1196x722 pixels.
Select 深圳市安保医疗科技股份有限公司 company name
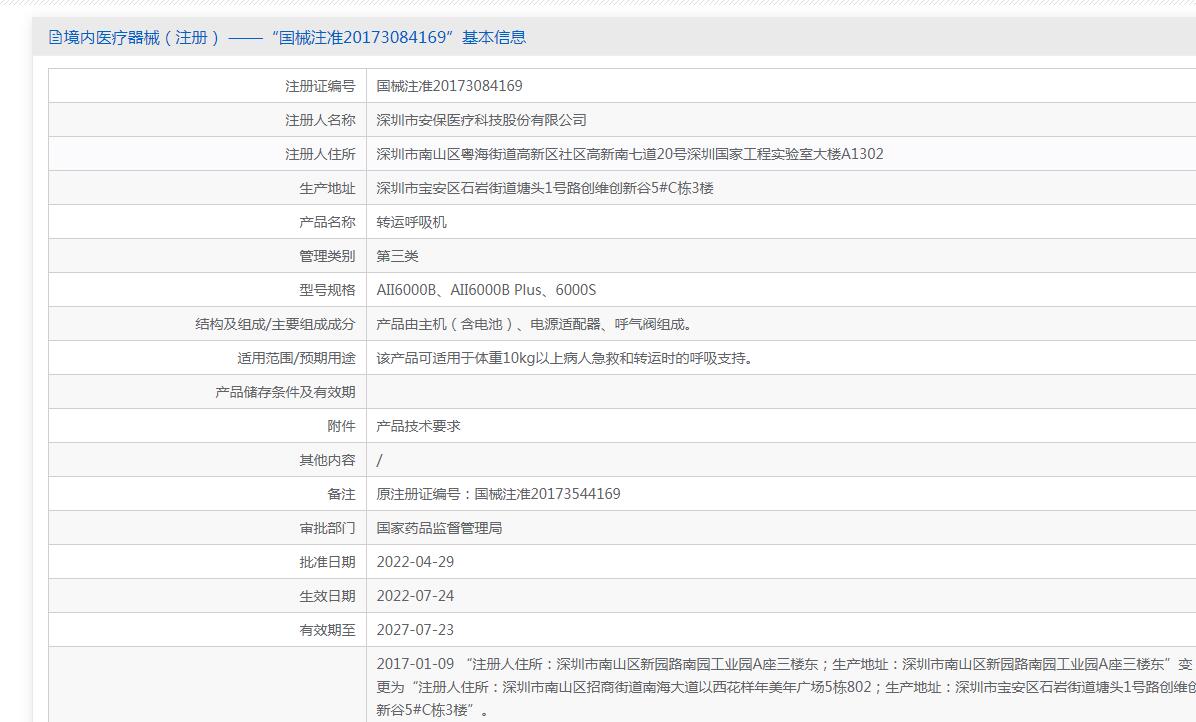click(481, 120)
